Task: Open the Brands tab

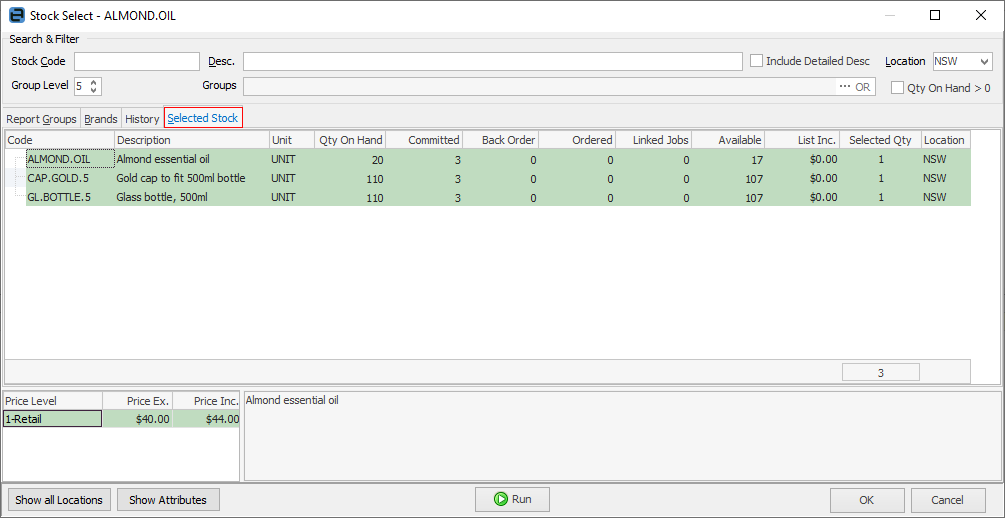Action: [x=101, y=119]
